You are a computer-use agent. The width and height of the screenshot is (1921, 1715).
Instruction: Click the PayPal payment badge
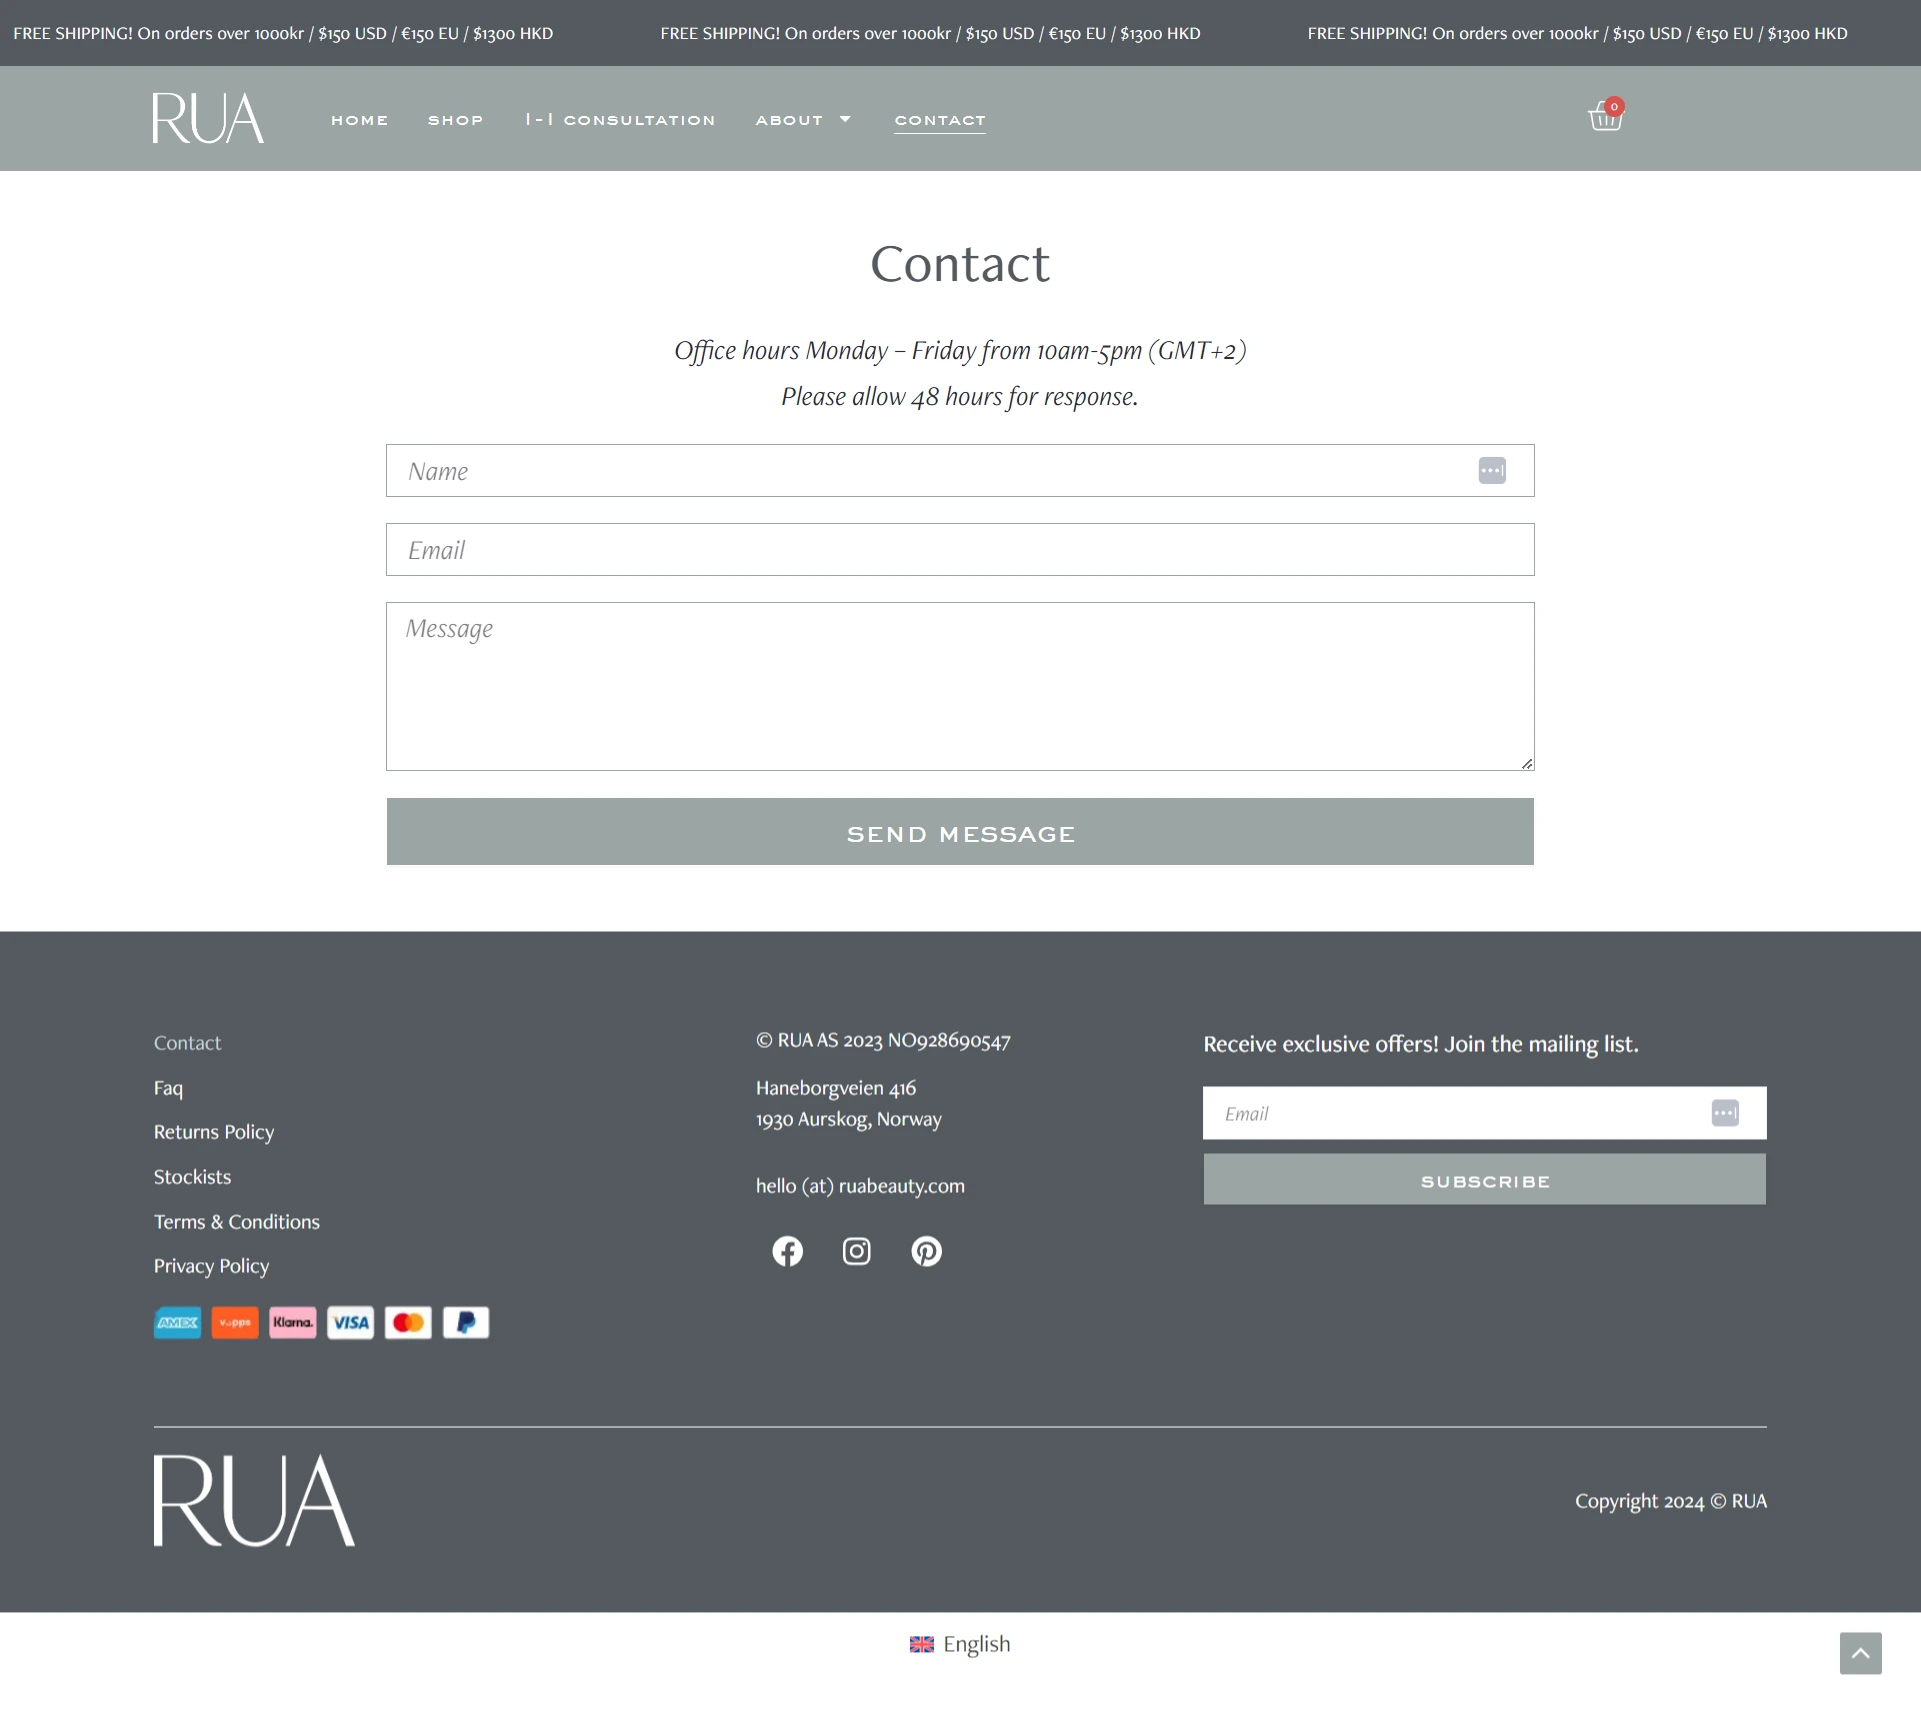pyautogui.click(x=466, y=1322)
